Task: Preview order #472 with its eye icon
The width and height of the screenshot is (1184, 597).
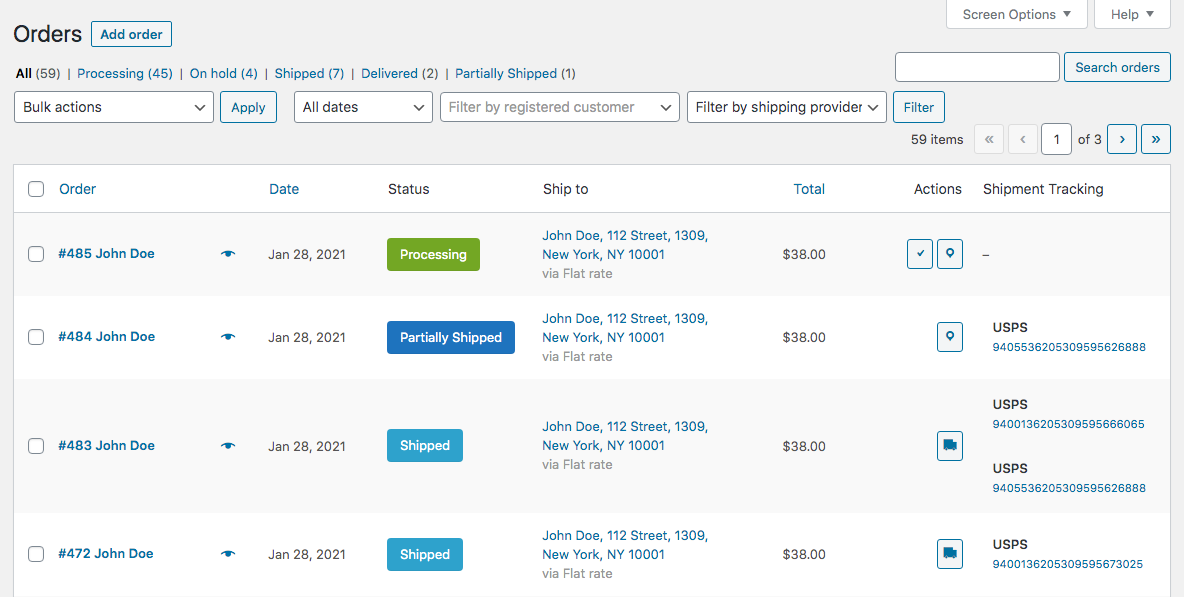Action: click(x=227, y=553)
